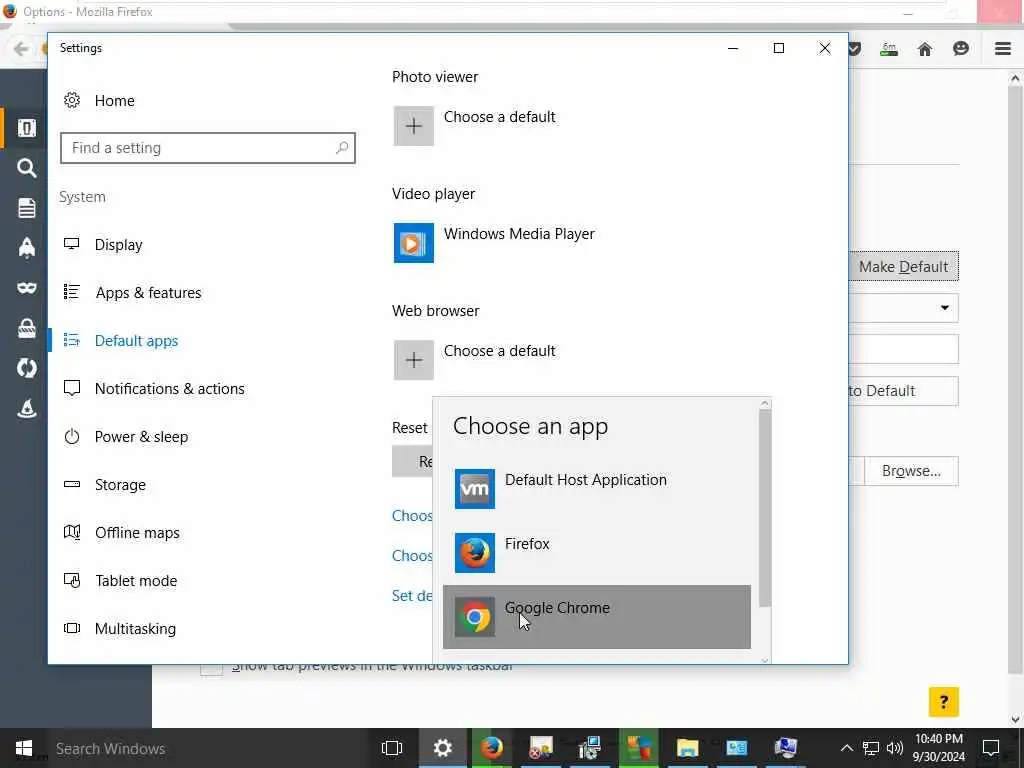Click the Choose an app list scrollbar
1024x768 pixels.
pyautogui.click(x=765, y=507)
